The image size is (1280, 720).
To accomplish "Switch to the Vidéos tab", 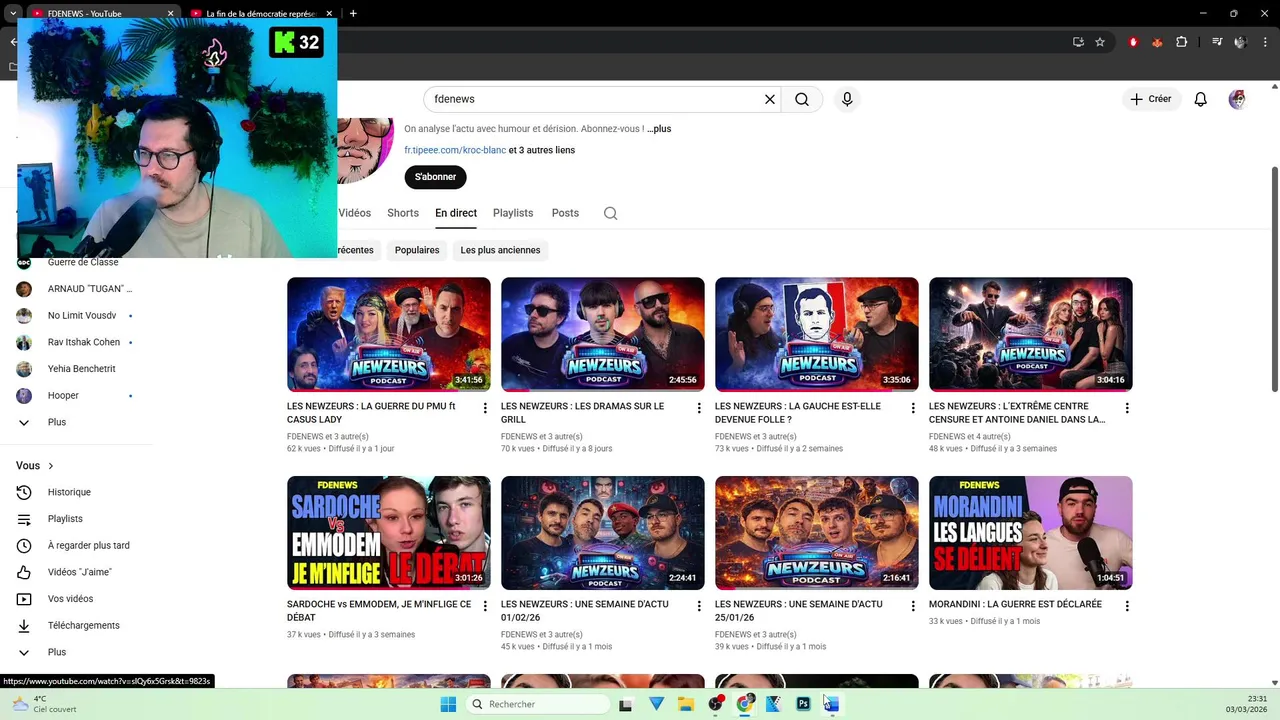I will point(354,213).
